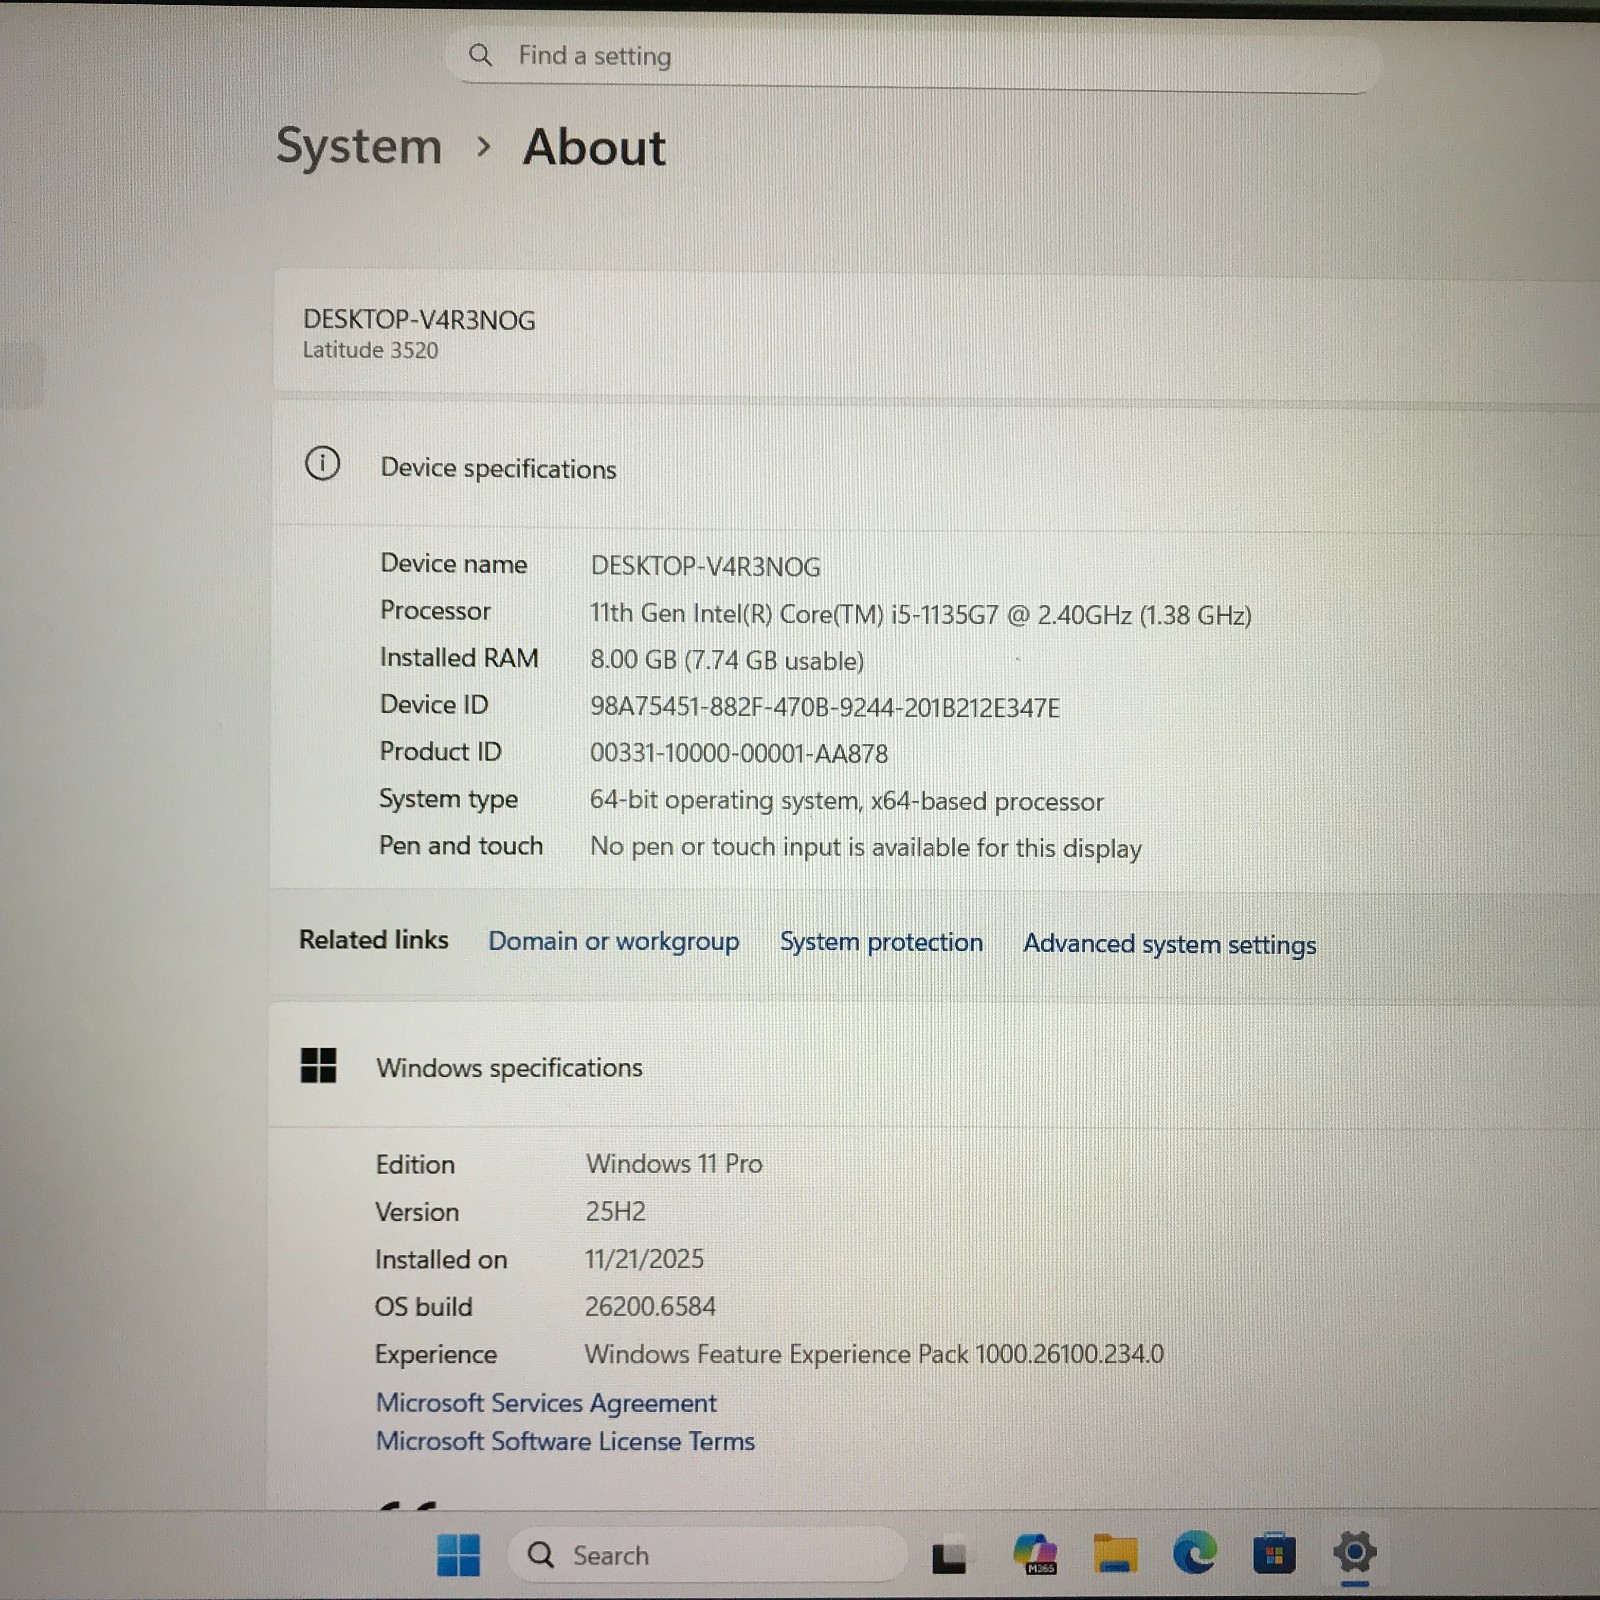
Task: Open Domain or workgroup link
Action: click(x=614, y=941)
